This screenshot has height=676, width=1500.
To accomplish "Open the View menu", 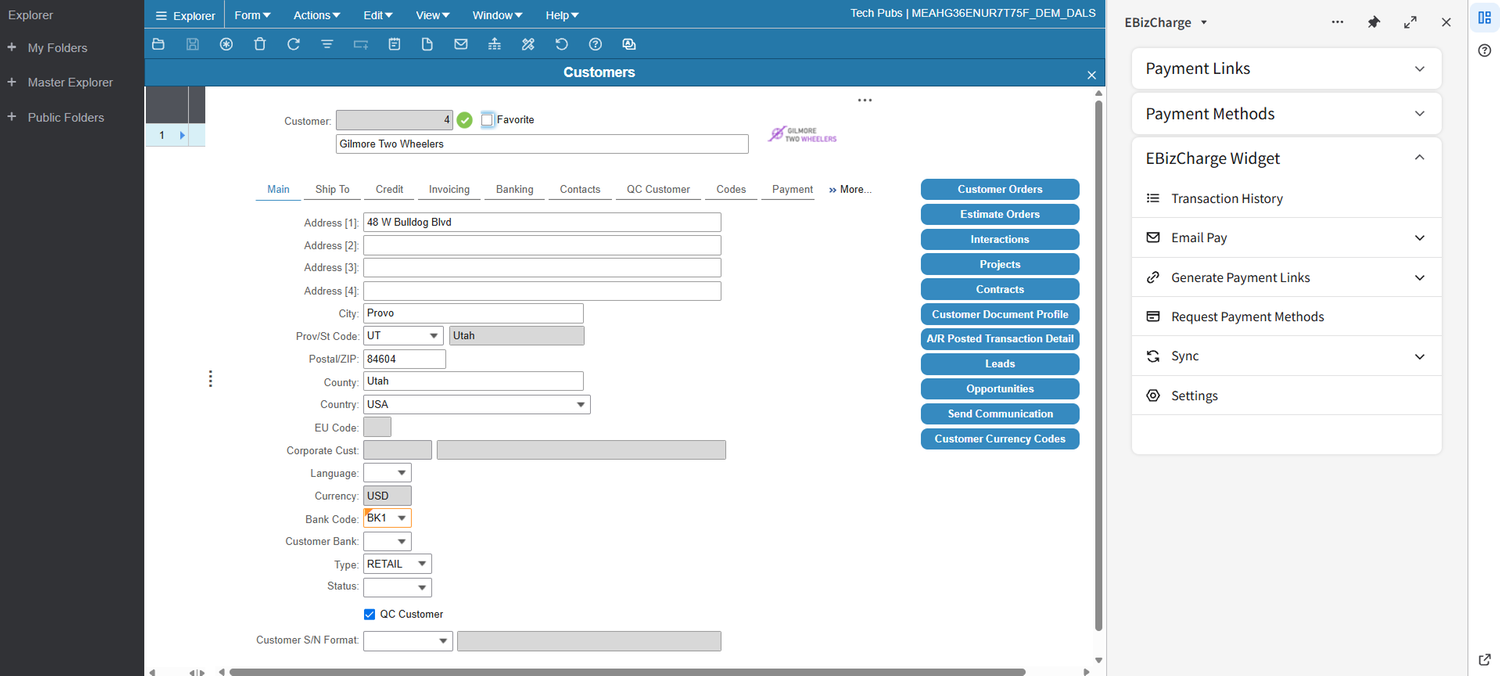I will click(433, 16).
